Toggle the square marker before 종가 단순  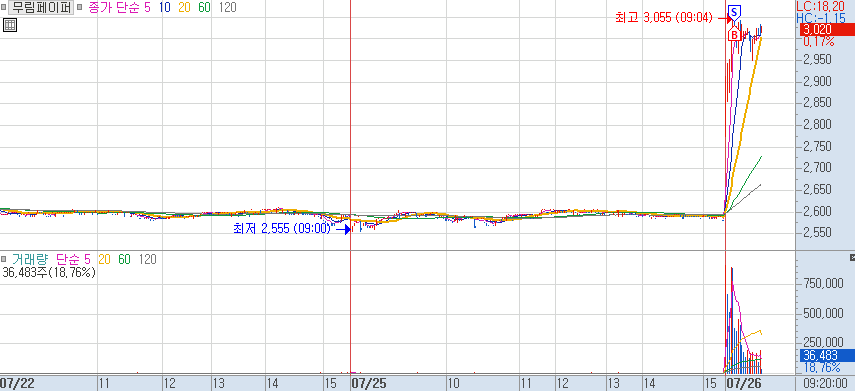(80, 8)
